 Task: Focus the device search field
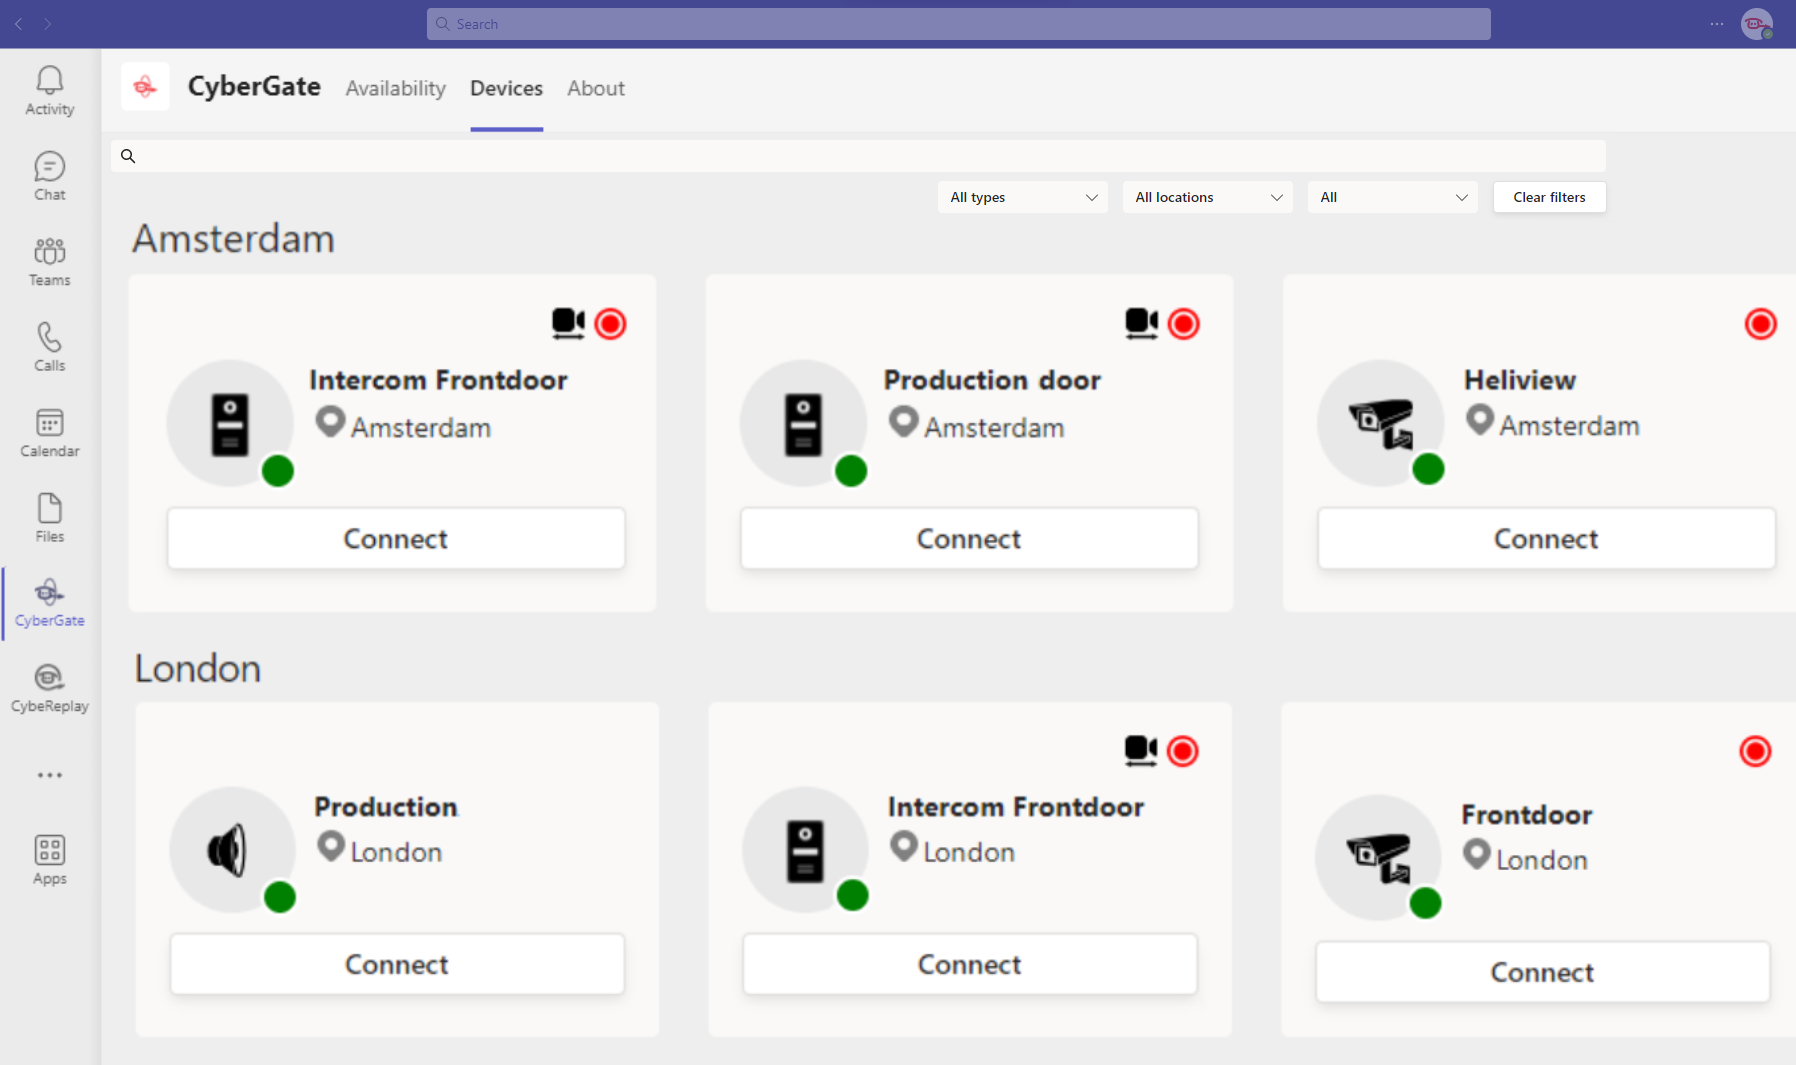coord(858,156)
